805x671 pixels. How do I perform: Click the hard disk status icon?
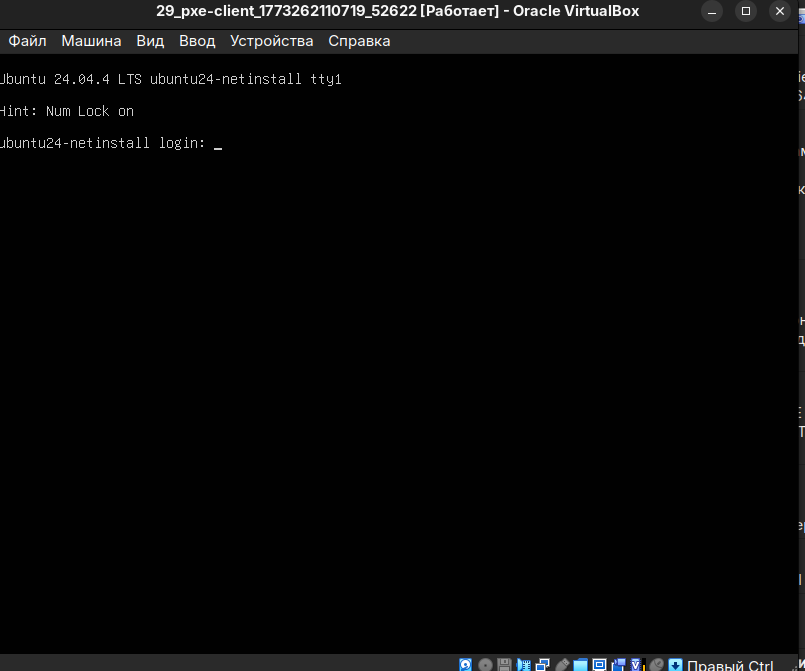(467, 665)
